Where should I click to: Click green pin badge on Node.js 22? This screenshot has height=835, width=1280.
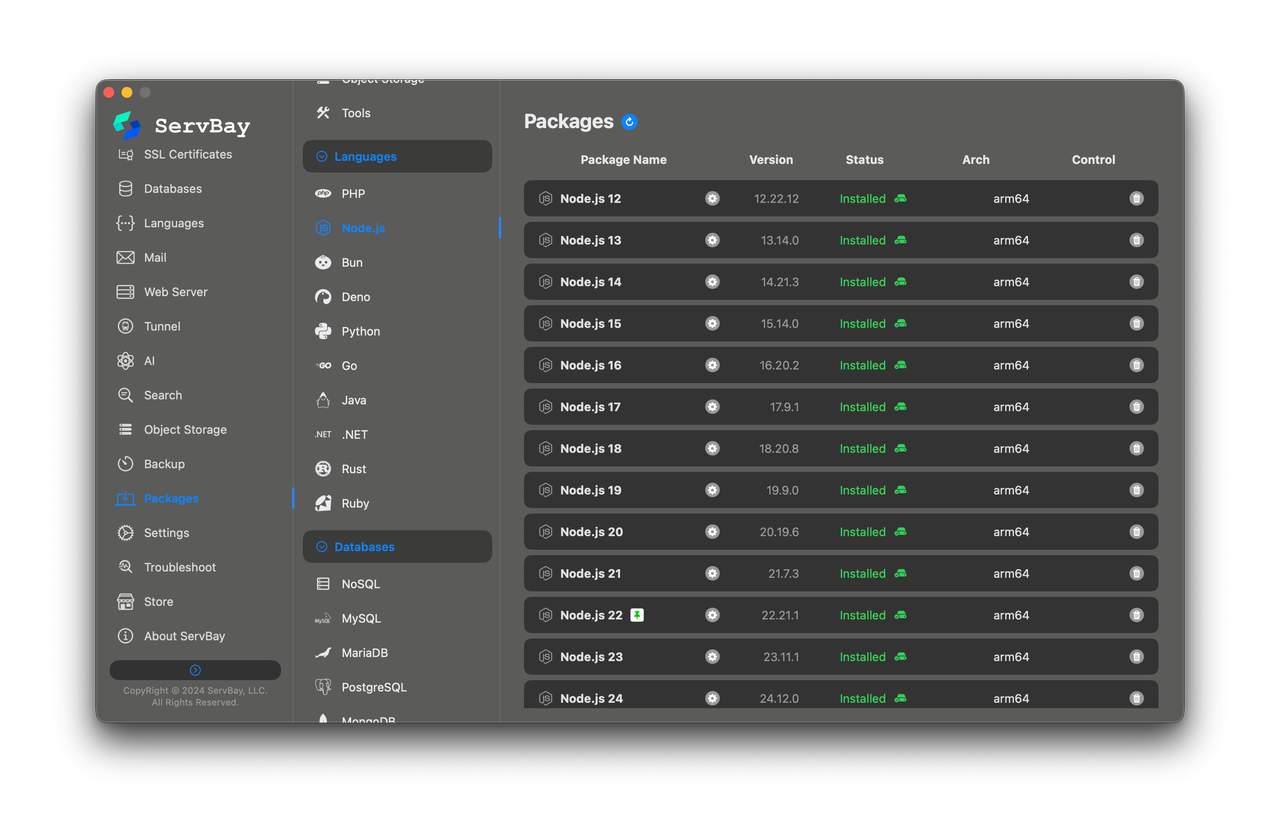tap(637, 615)
